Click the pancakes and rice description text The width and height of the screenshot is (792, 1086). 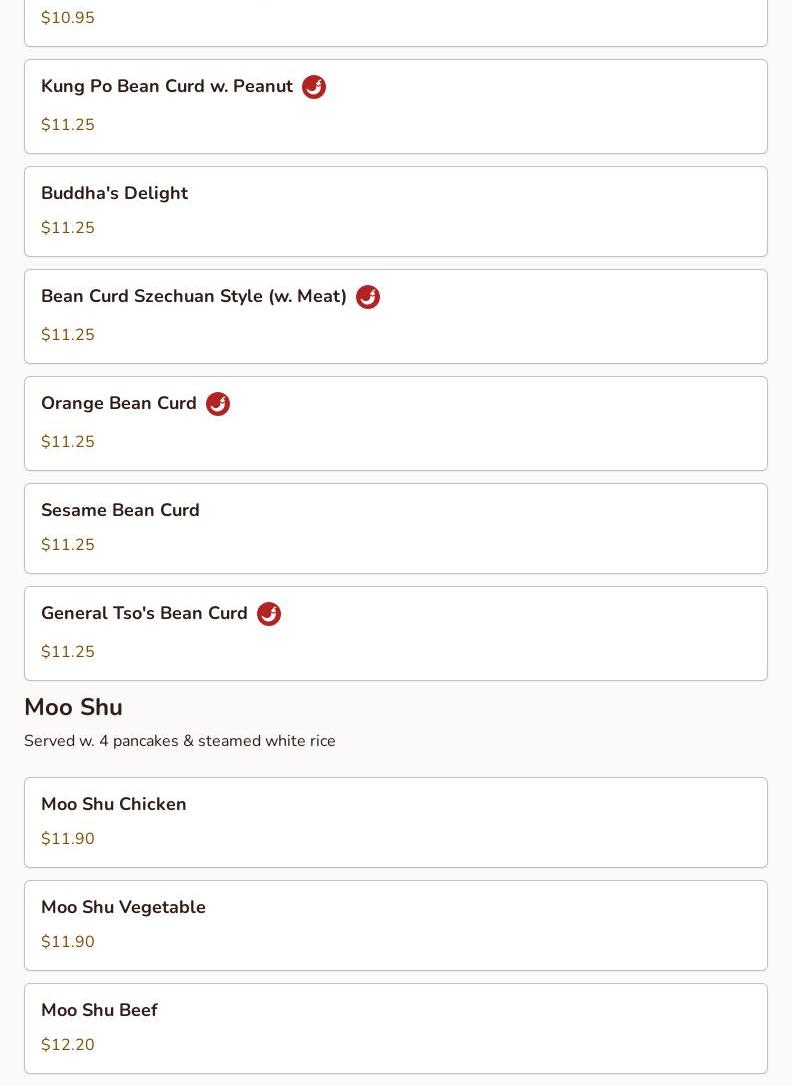[x=180, y=741]
